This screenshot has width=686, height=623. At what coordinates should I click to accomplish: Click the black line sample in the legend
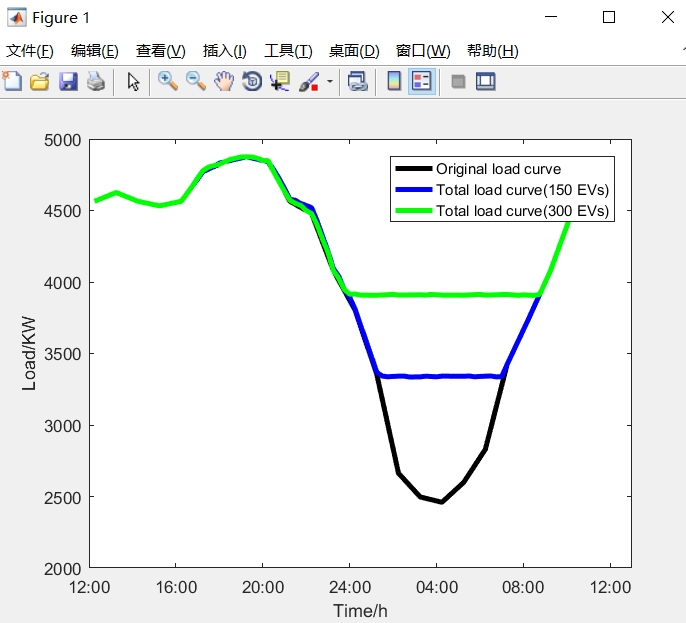click(x=414, y=168)
